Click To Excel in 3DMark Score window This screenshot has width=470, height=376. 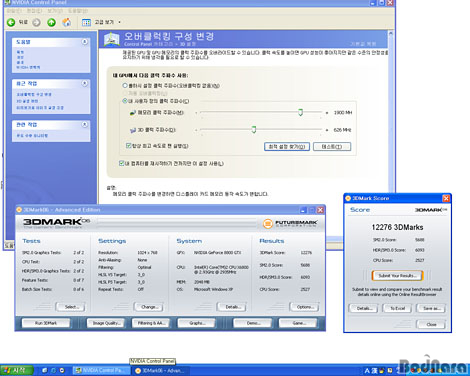397,308
